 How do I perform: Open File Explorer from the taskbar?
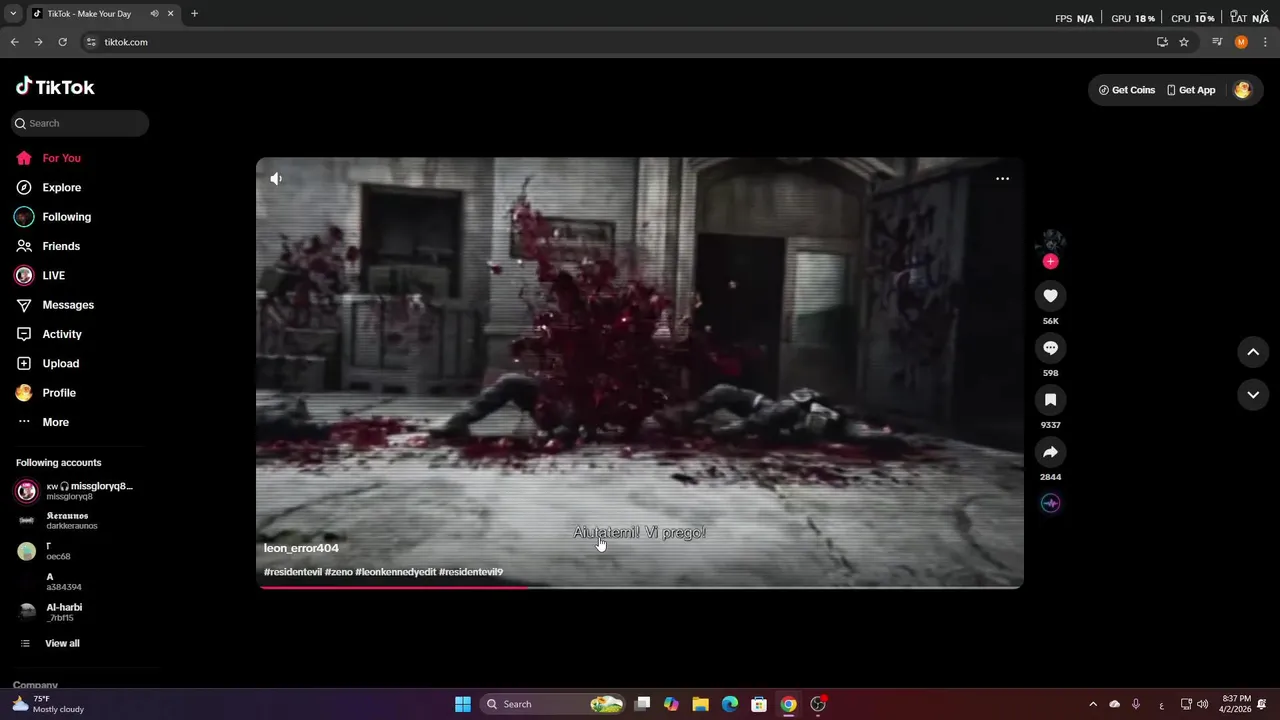[x=700, y=704]
